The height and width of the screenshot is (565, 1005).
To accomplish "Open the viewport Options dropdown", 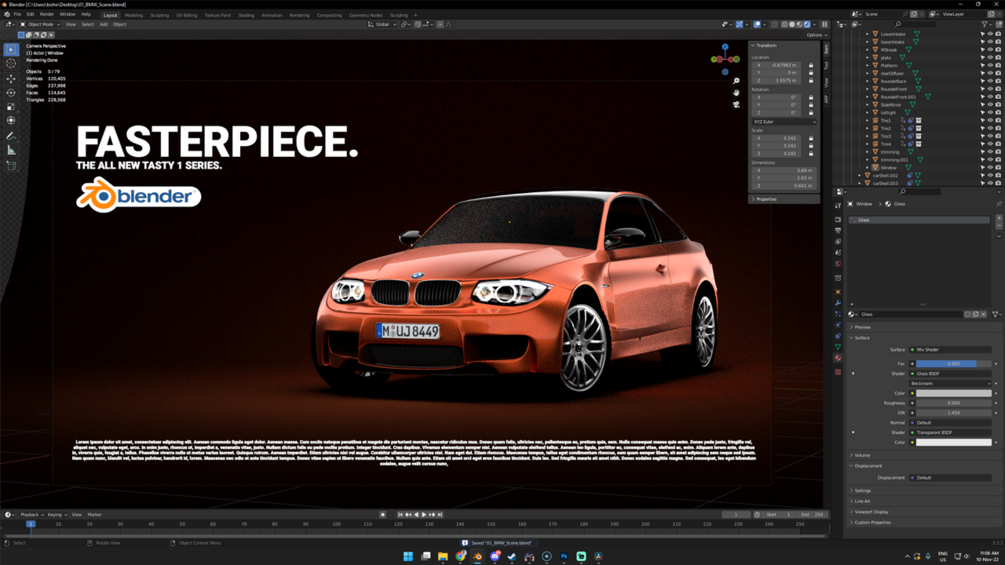I will (815, 35).
